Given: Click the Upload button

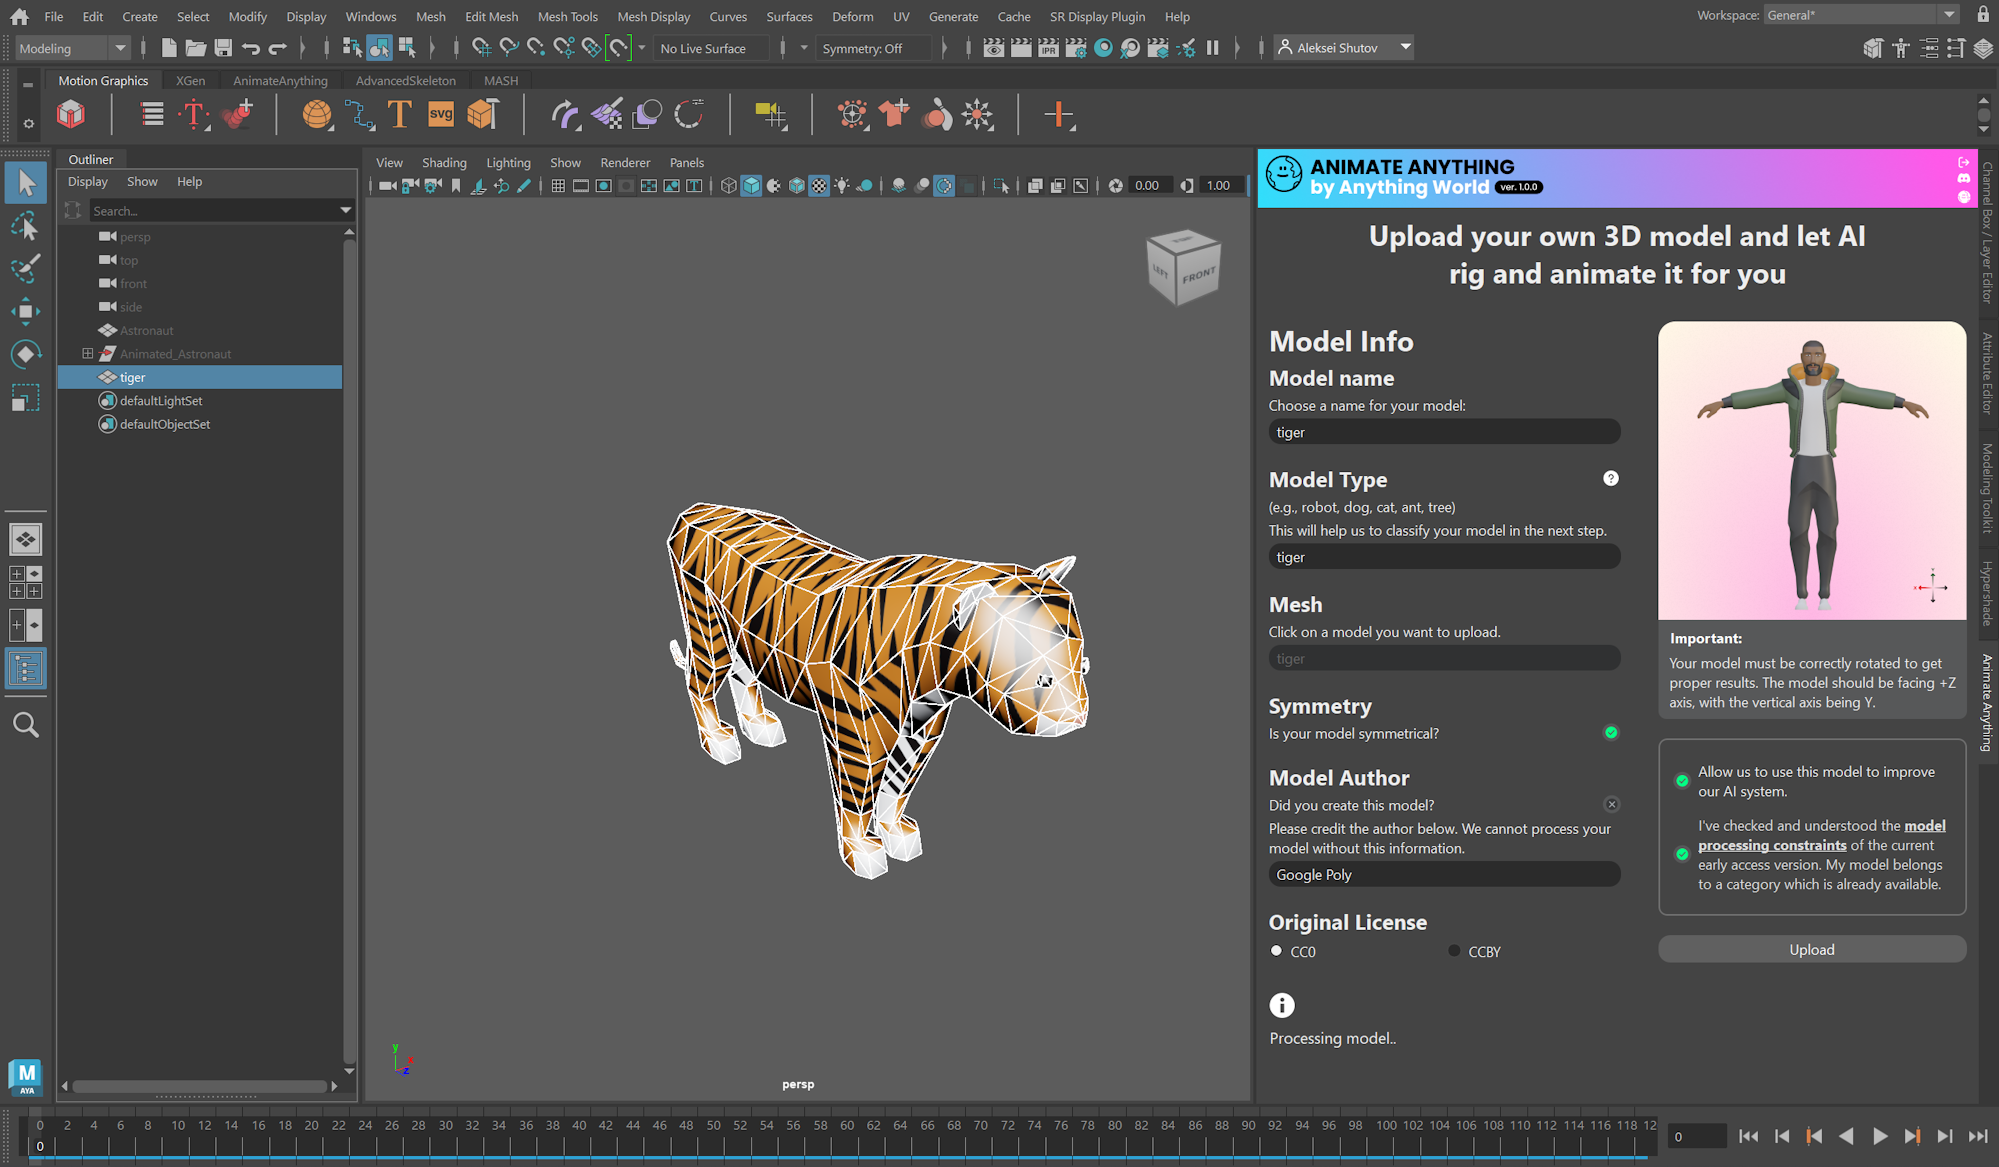Looking at the screenshot, I should (1811, 950).
